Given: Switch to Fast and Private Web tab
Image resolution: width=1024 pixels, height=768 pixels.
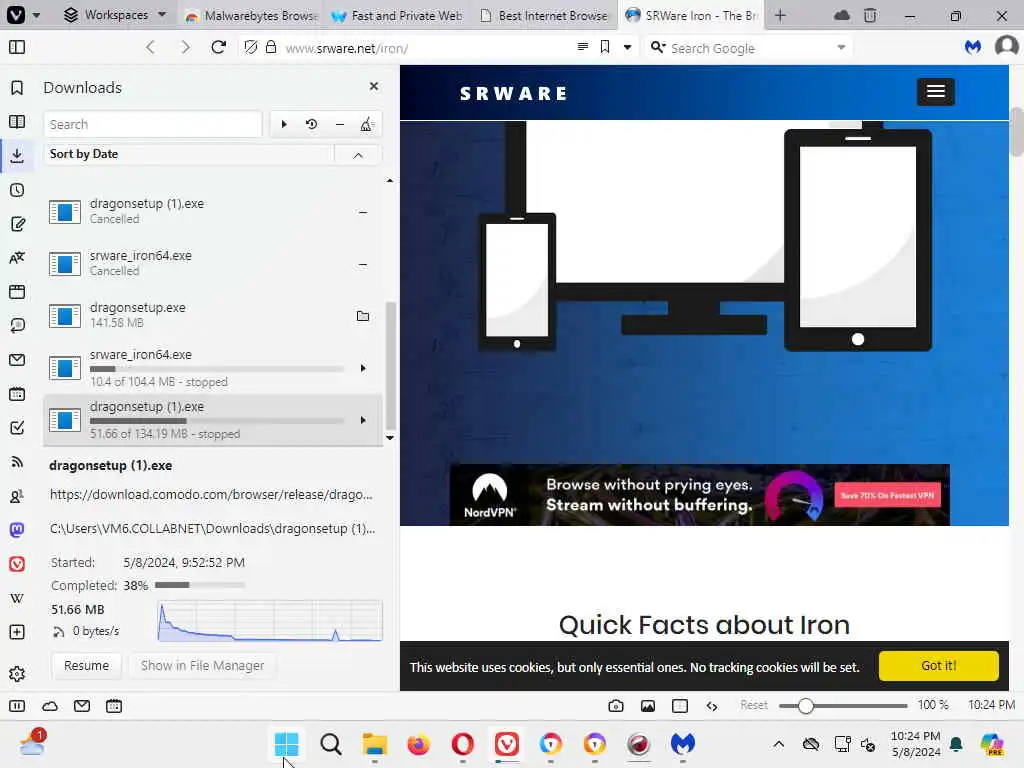Looking at the screenshot, I should coord(397,16).
